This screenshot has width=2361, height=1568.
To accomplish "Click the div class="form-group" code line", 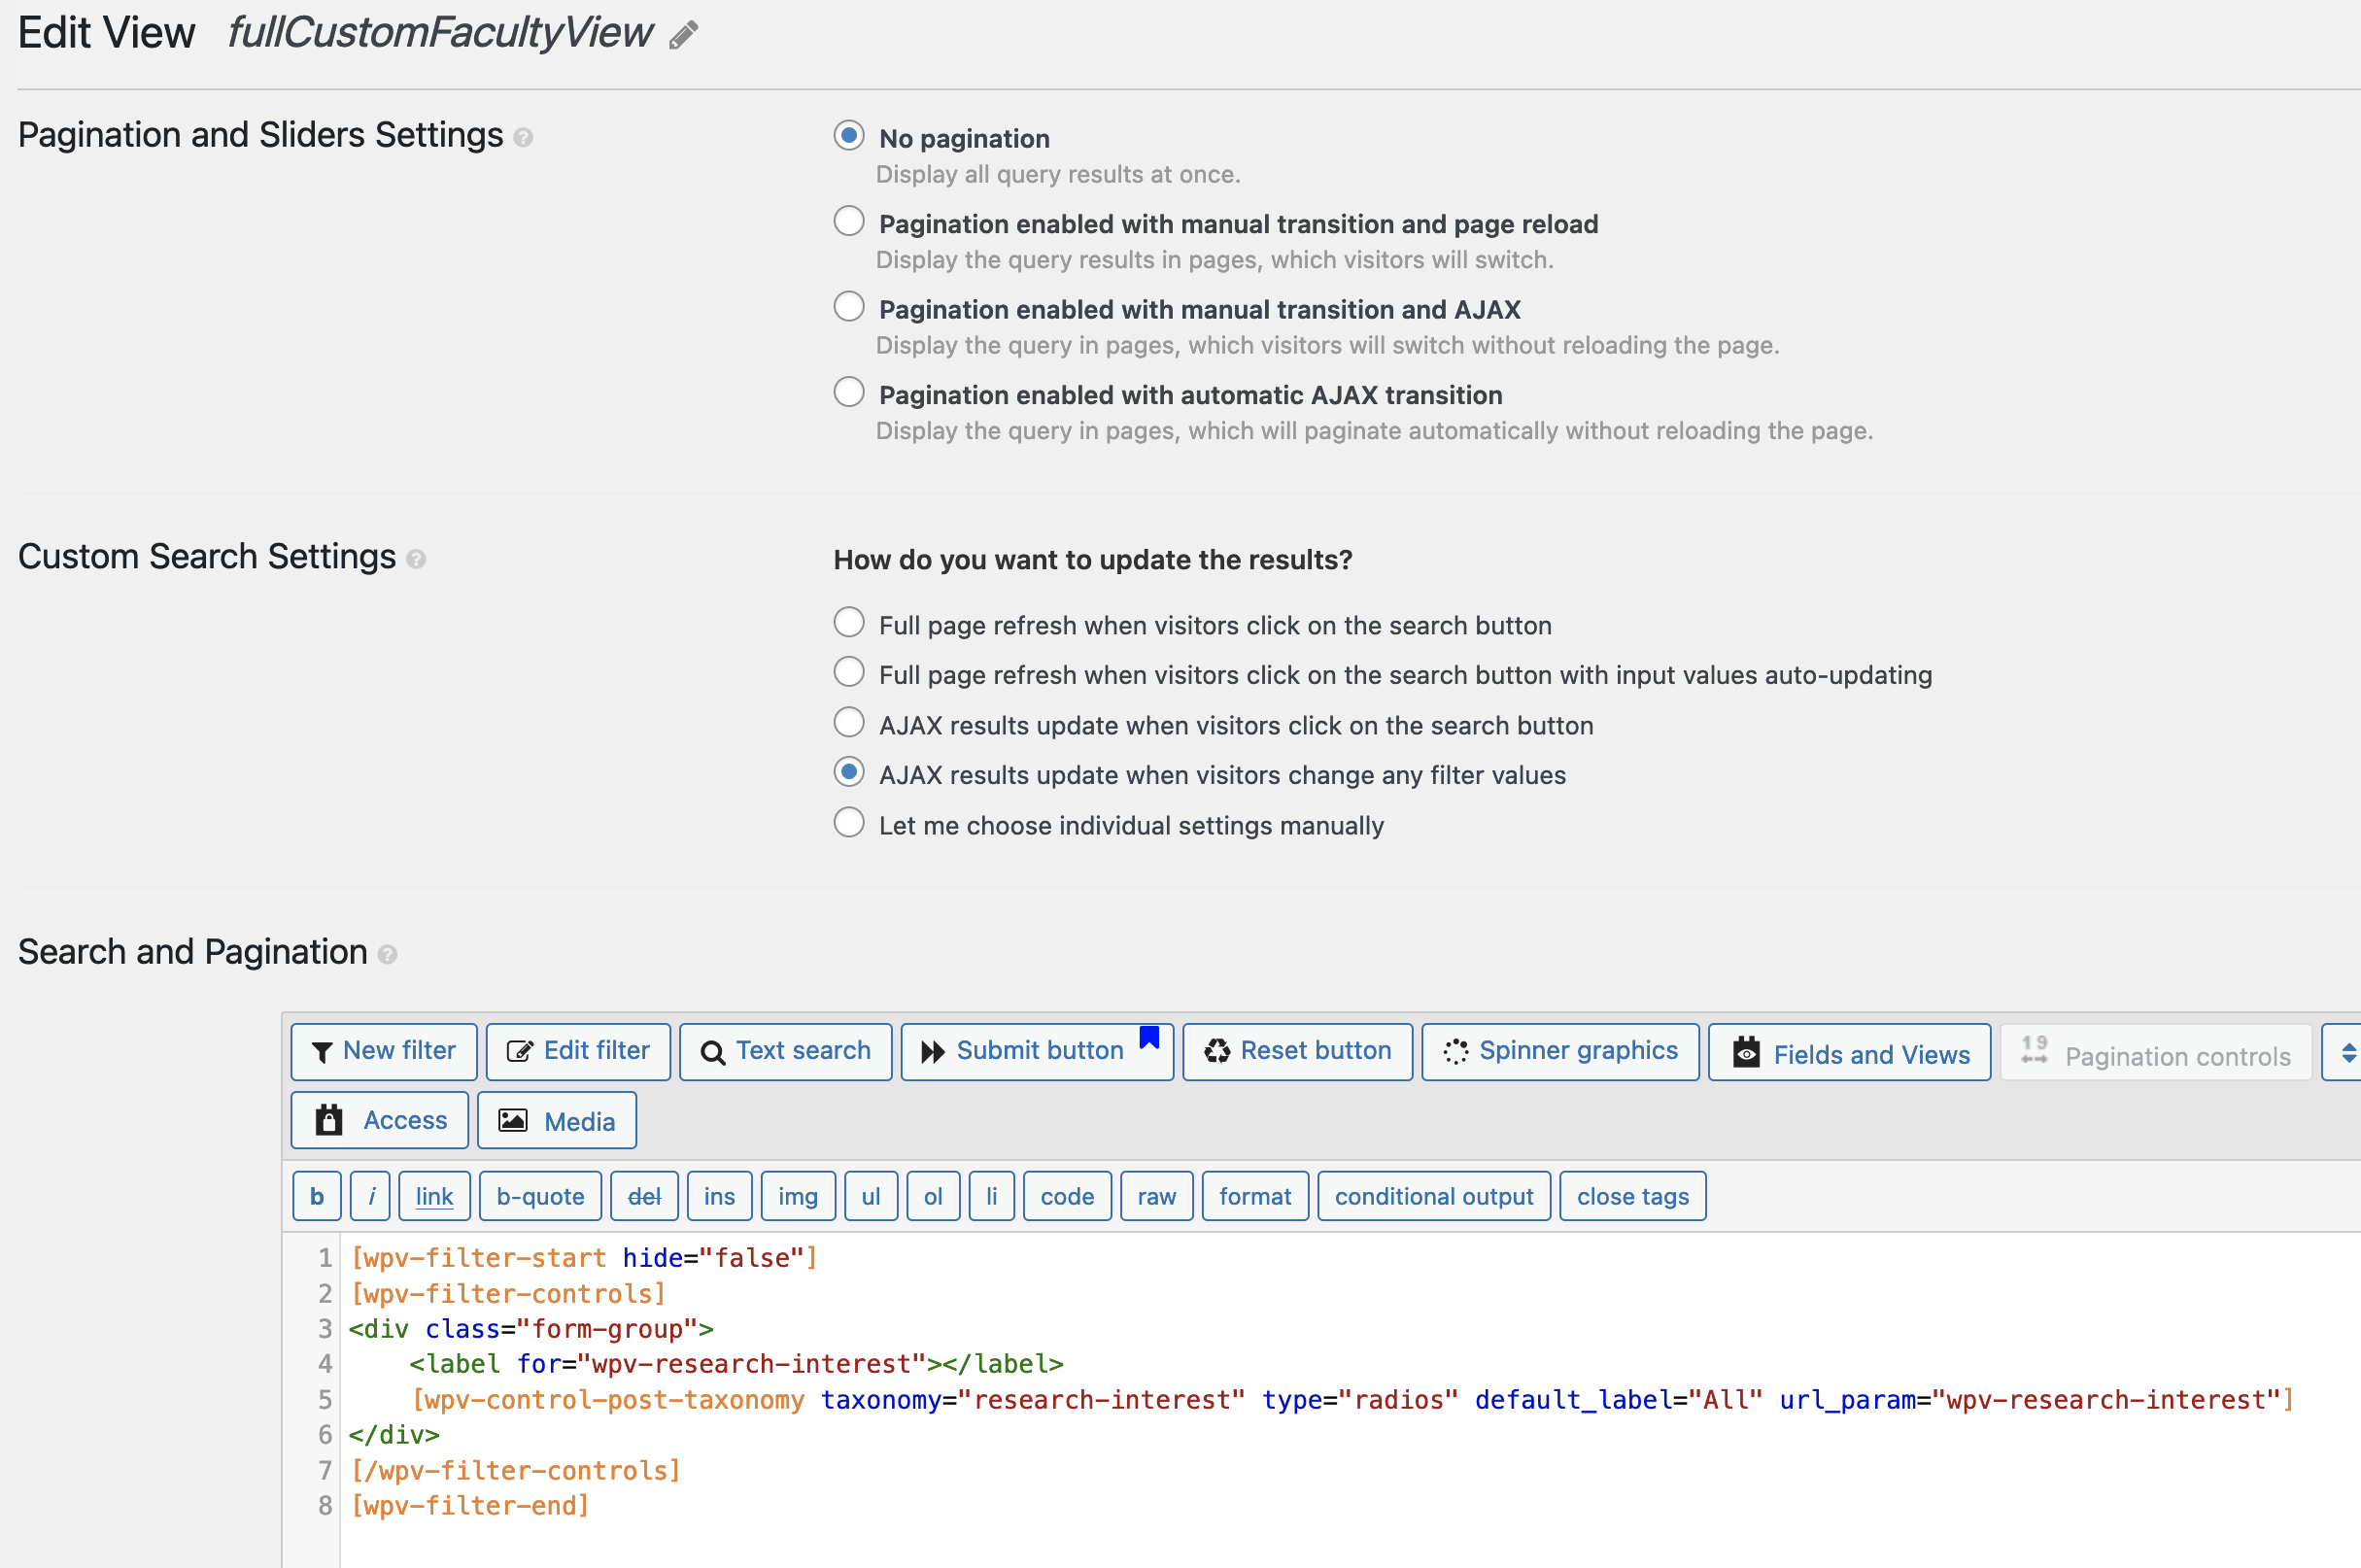I will [531, 1329].
